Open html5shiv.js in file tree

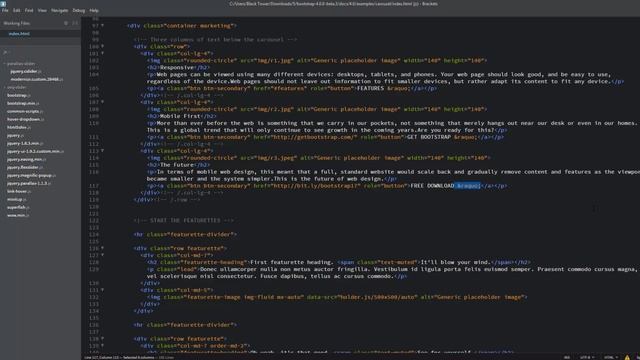19,127
